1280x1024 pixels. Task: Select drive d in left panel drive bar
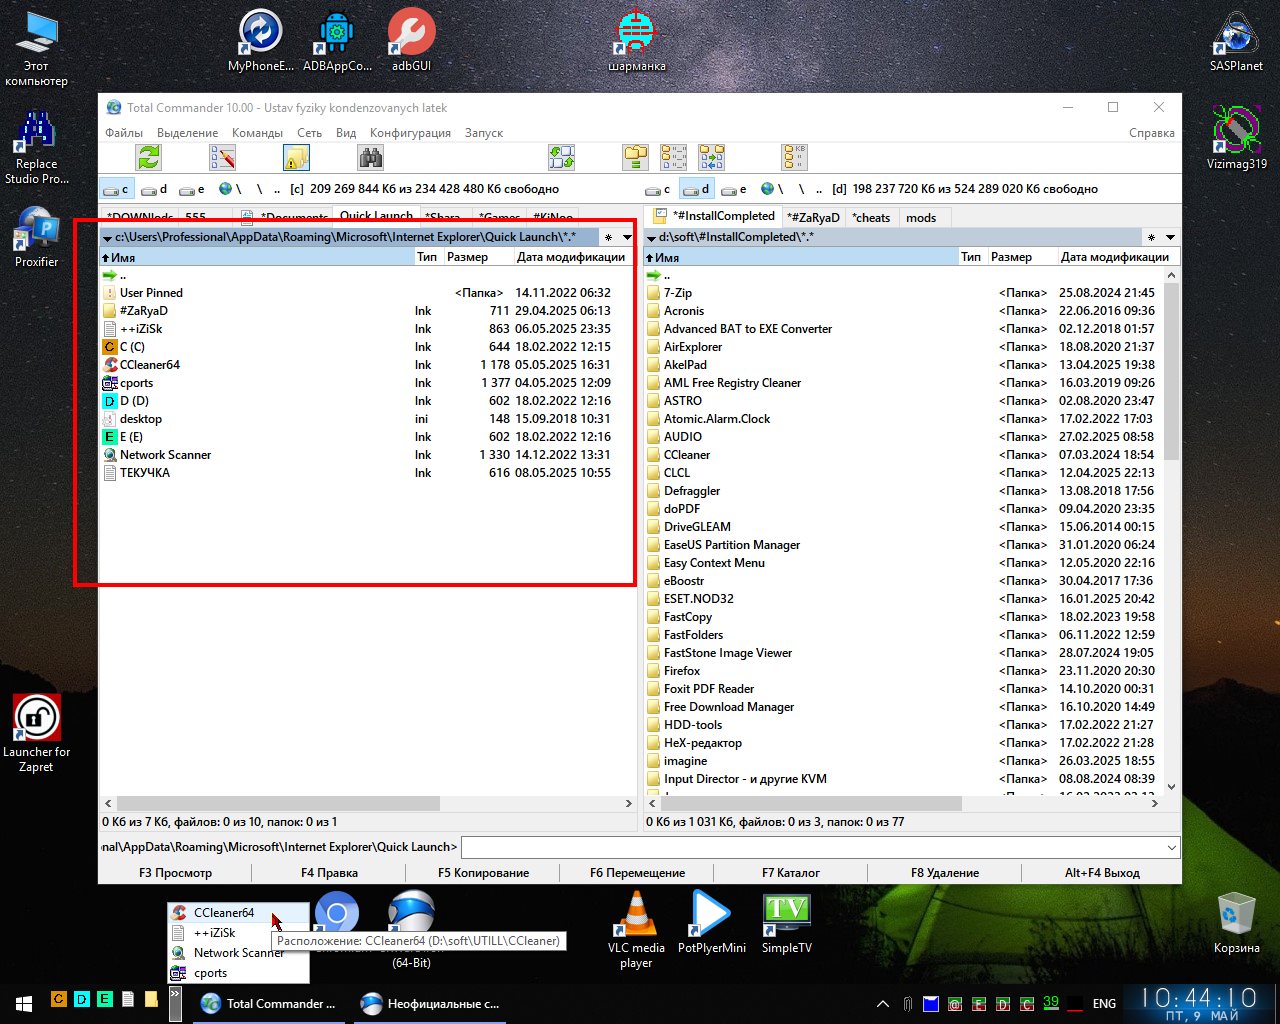(x=154, y=189)
